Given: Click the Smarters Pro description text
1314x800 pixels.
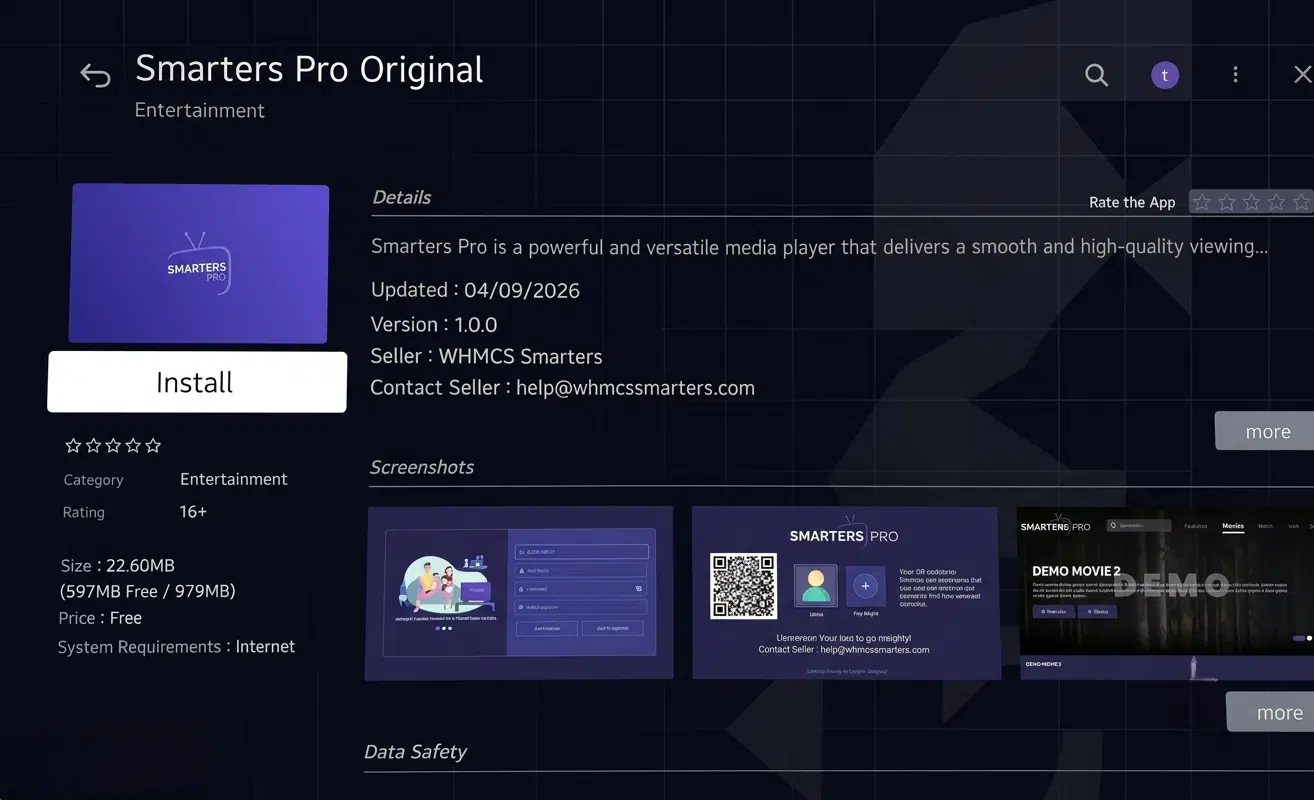Looking at the screenshot, I should point(819,246).
